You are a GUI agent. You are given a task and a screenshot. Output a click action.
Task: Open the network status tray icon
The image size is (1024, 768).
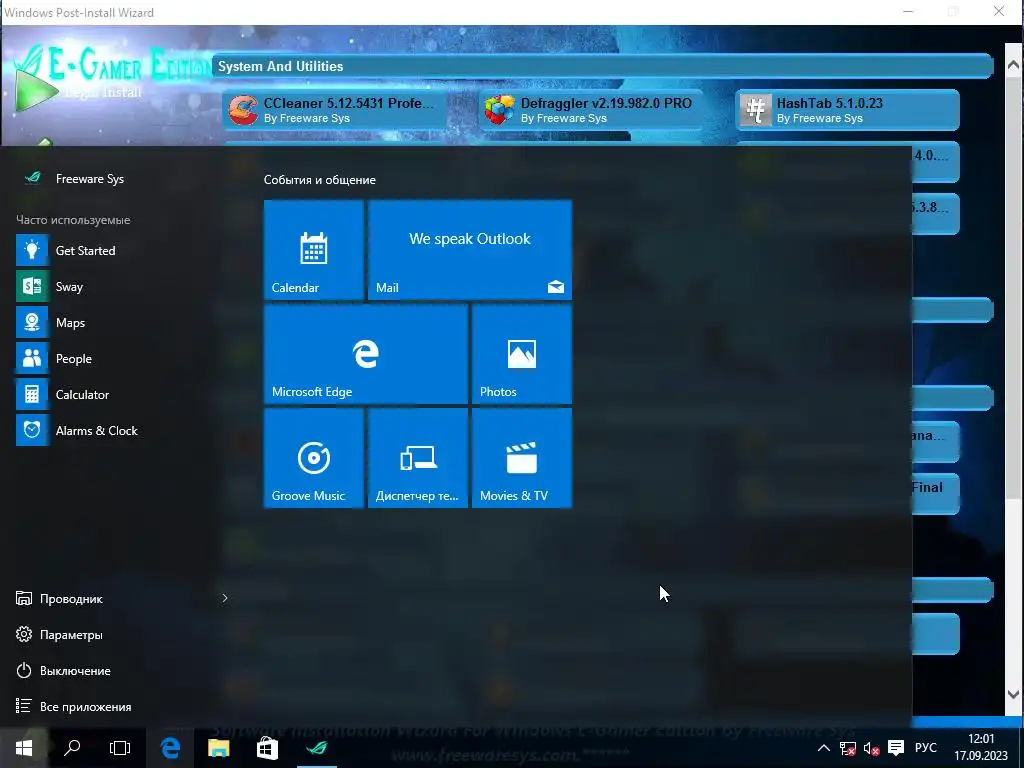click(847, 748)
